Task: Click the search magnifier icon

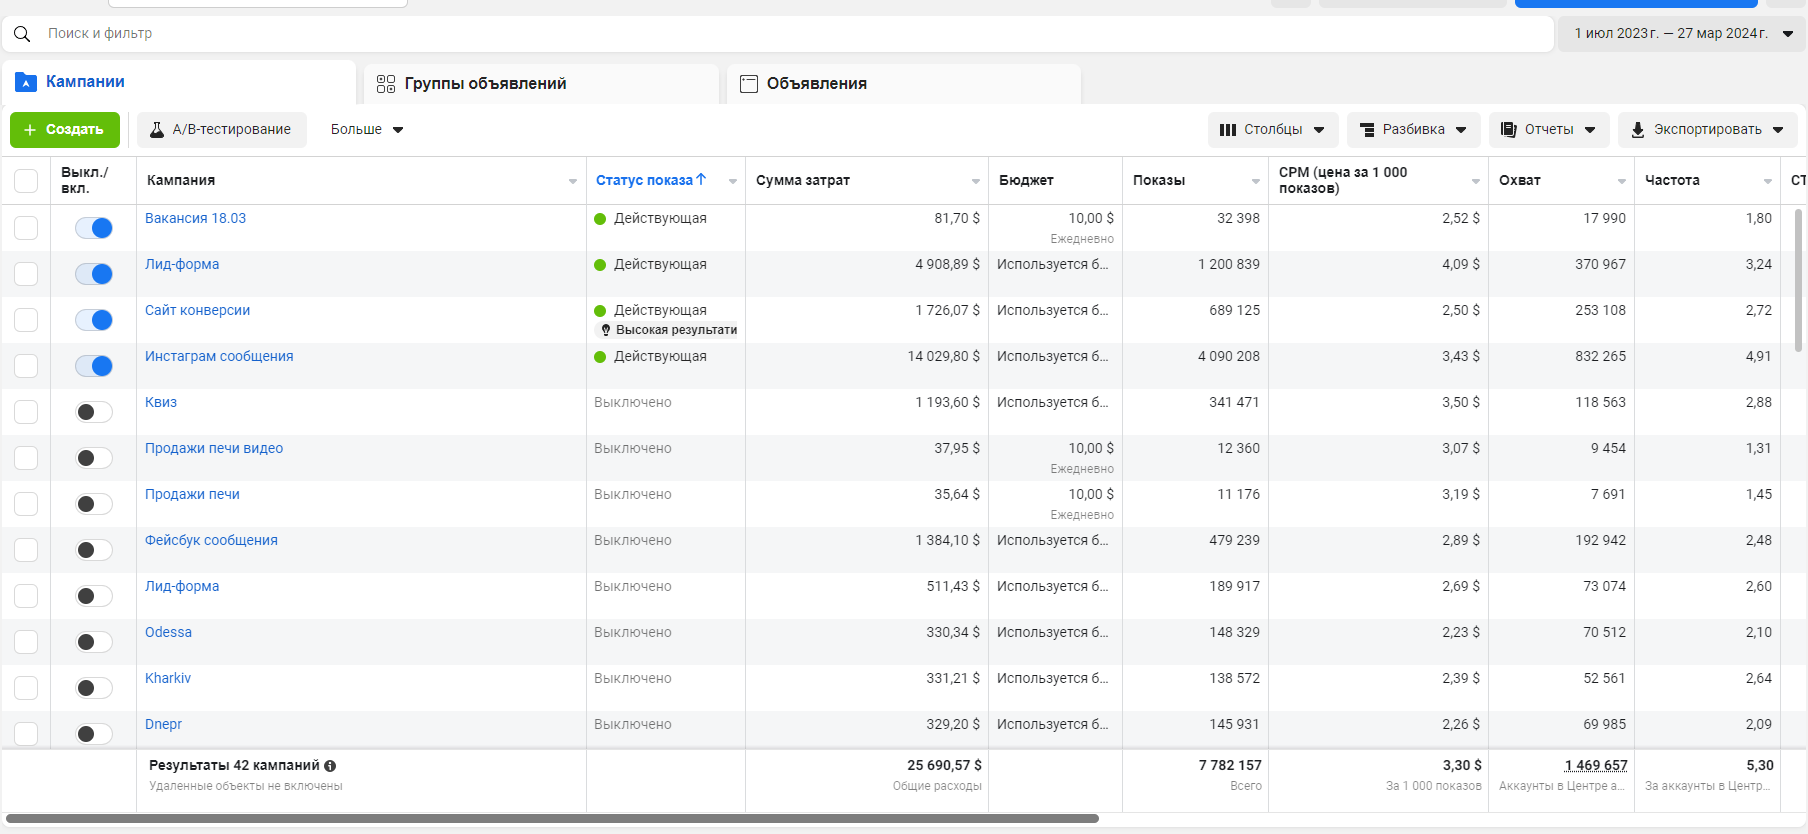Action: 22,34
